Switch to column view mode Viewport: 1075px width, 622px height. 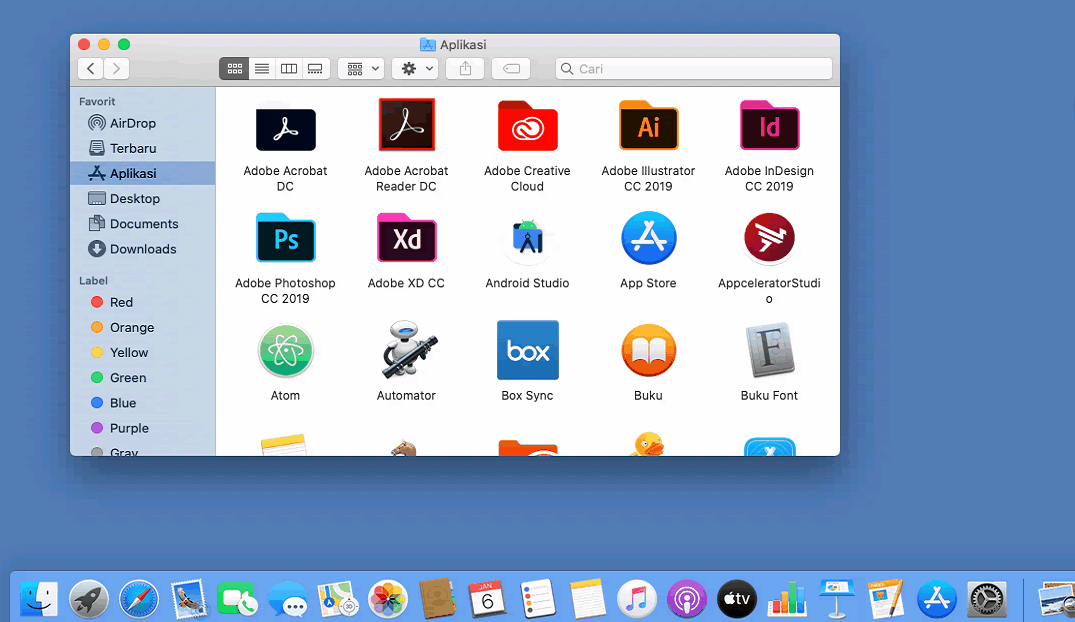289,69
